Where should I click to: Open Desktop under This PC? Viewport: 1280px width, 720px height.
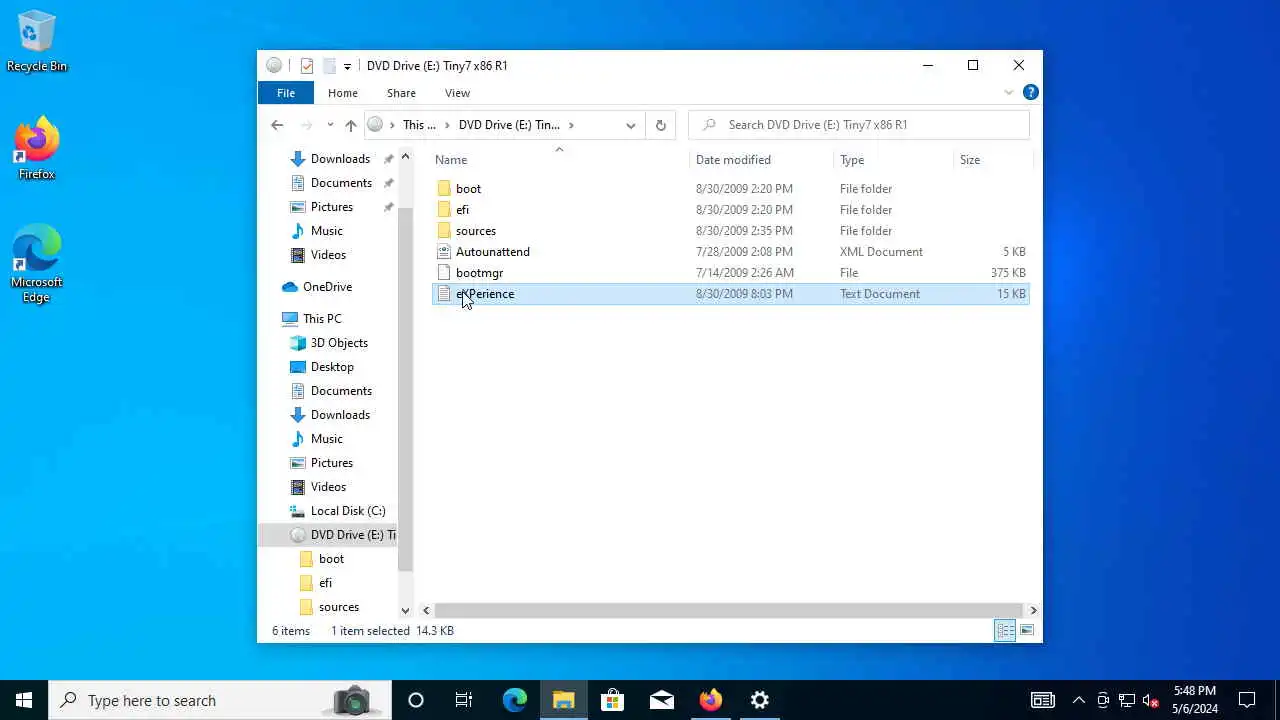[x=332, y=367]
